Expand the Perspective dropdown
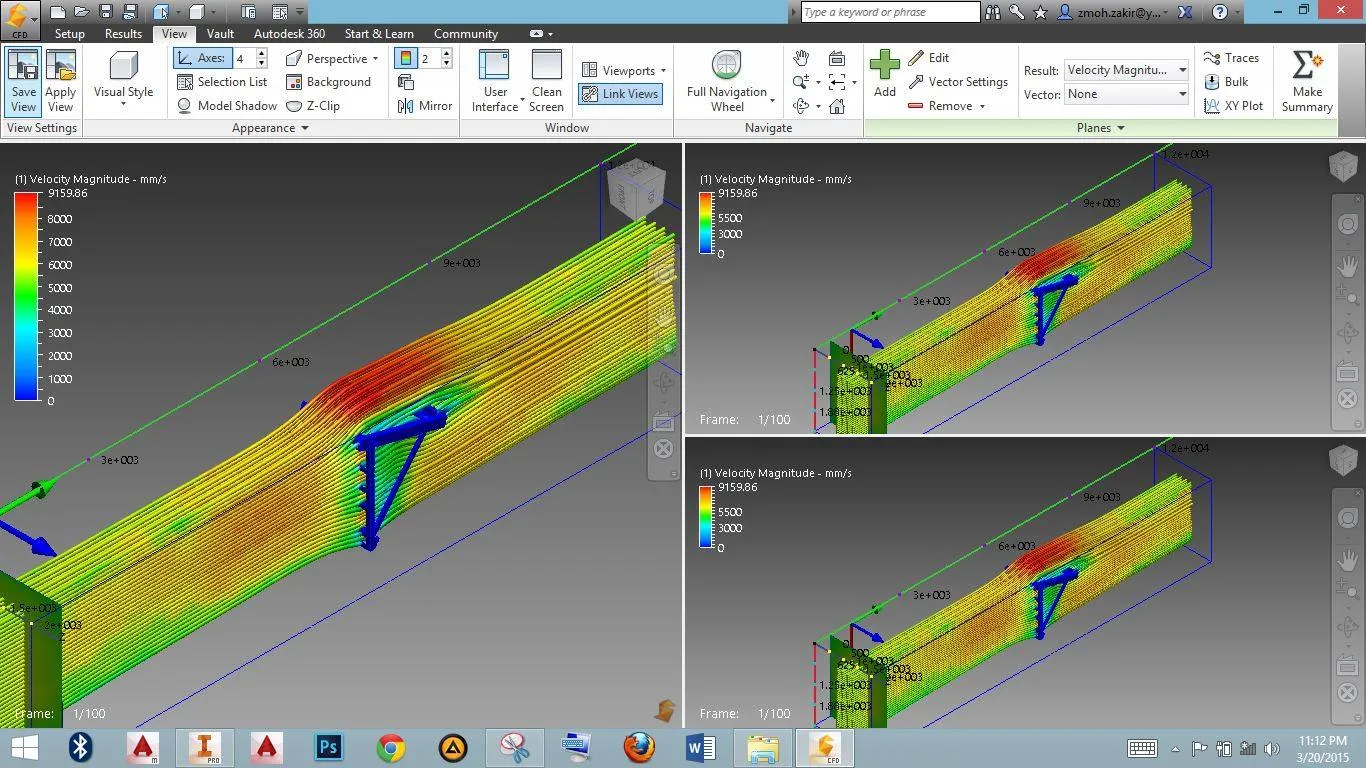Image resolution: width=1366 pixels, height=768 pixels. pos(375,59)
